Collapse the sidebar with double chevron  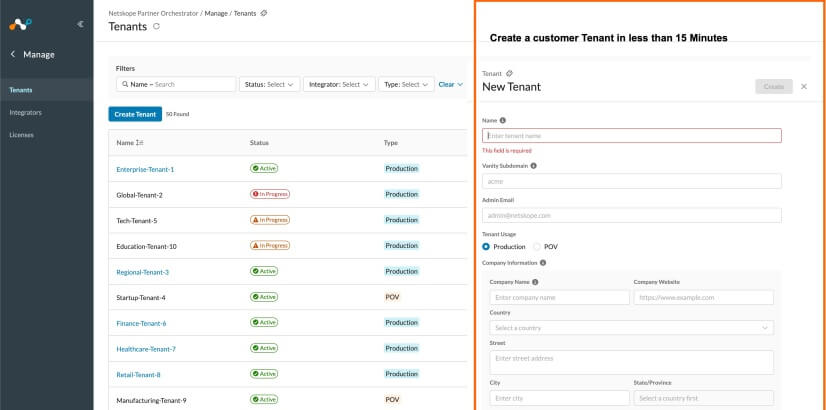(x=80, y=24)
